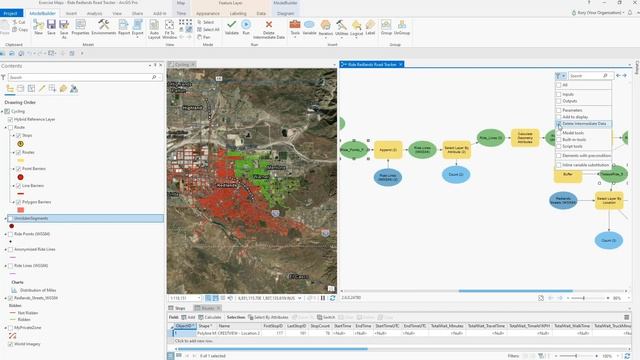Toggle visibility of Hybrid Reference Layer
The image size is (640, 360).
point(10,120)
